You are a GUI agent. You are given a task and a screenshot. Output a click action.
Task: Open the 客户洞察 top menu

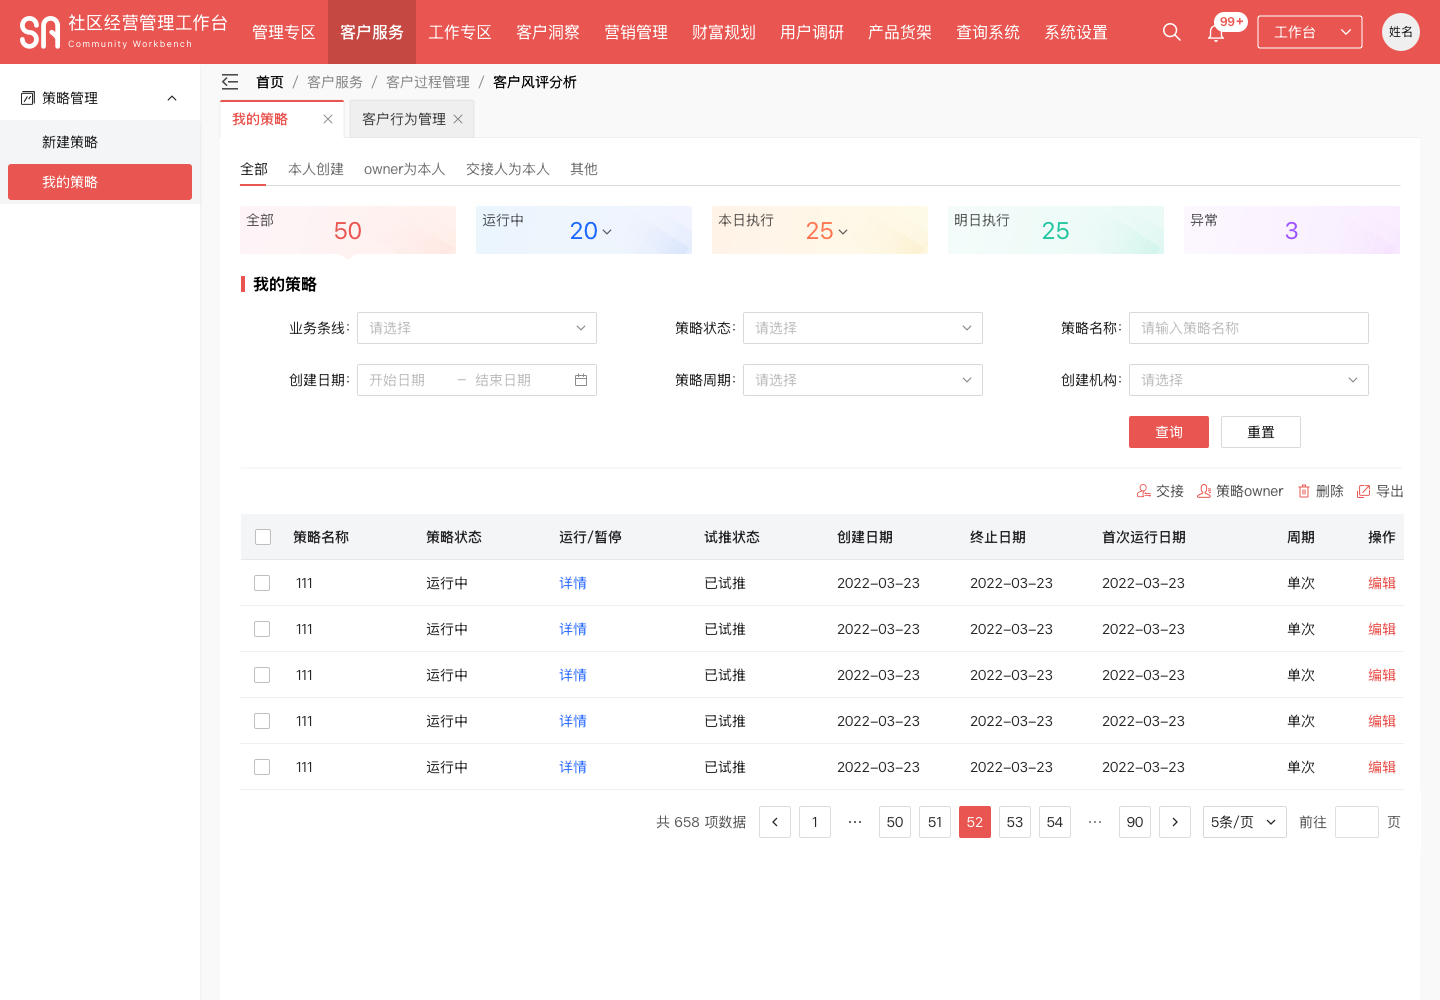548,32
